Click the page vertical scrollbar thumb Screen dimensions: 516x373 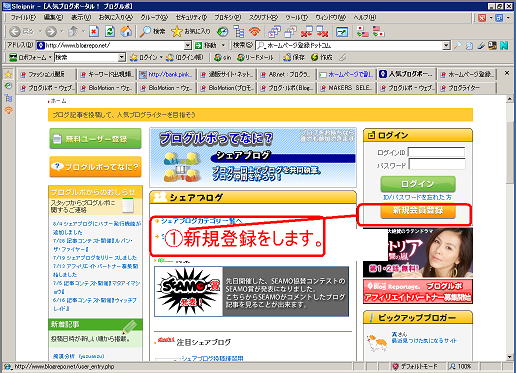pos(510,153)
